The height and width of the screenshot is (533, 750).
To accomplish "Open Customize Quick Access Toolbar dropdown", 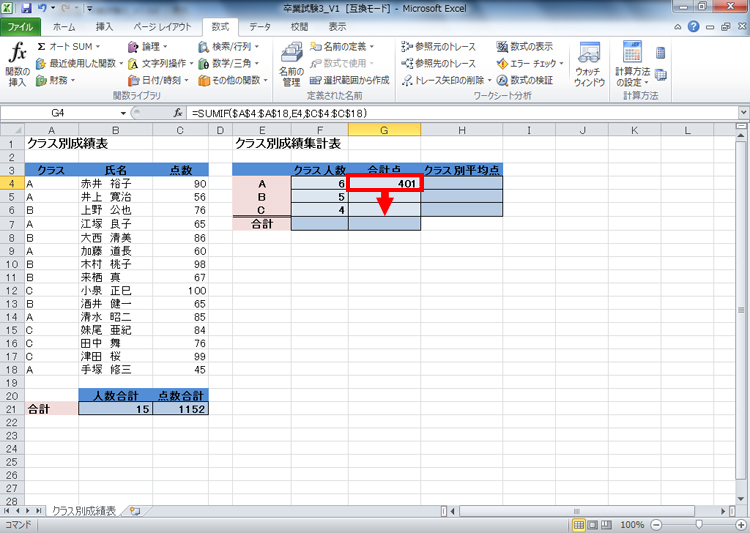I will click(x=89, y=8).
